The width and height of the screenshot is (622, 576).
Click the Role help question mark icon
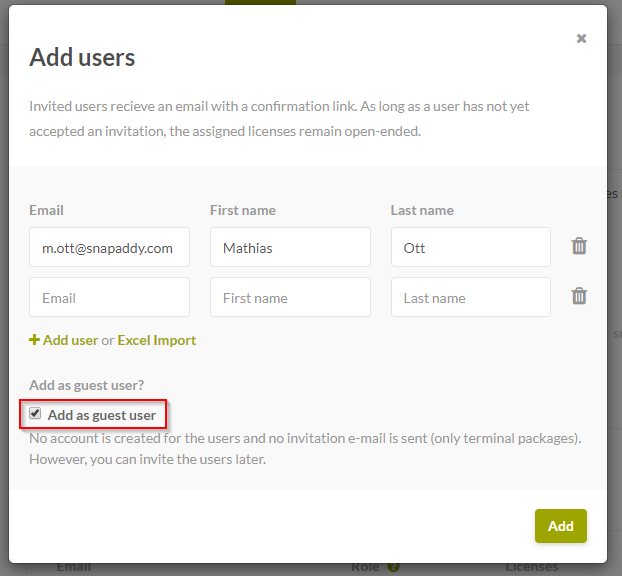click(x=393, y=567)
